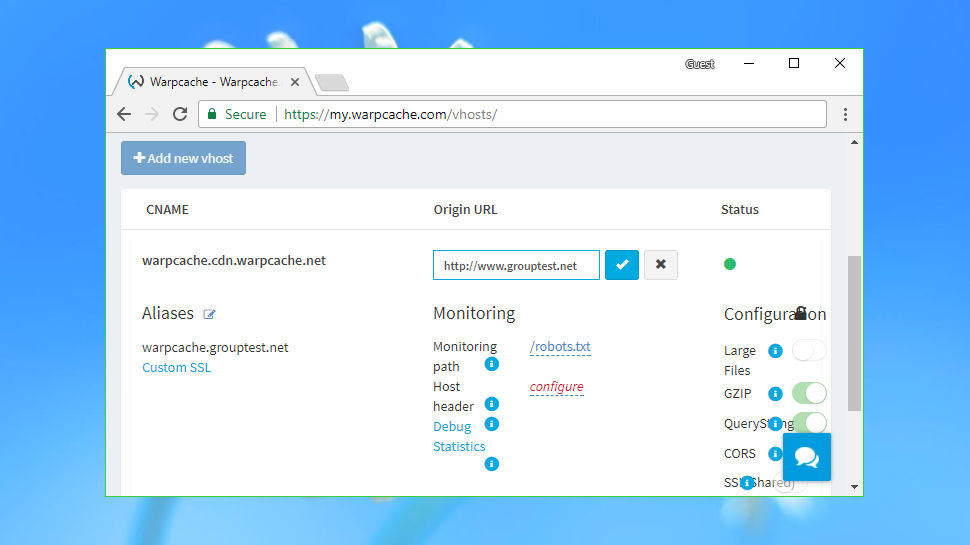Image resolution: width=970 pixels, height=545 pixels.
Task: Click the scrollbar up arrow
Action: [854, 142]
